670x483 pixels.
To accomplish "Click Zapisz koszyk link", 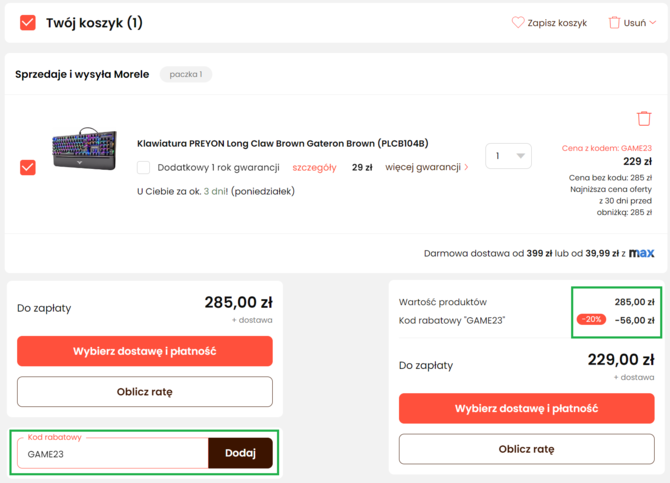I will tap(557, 23).
